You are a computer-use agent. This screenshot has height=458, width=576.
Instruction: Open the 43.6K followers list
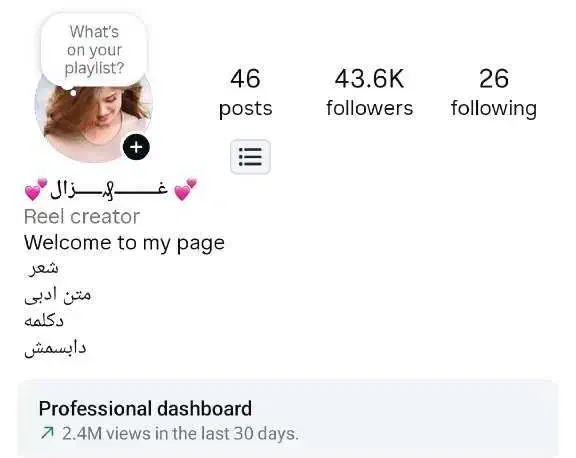click(x=370, y=93)
